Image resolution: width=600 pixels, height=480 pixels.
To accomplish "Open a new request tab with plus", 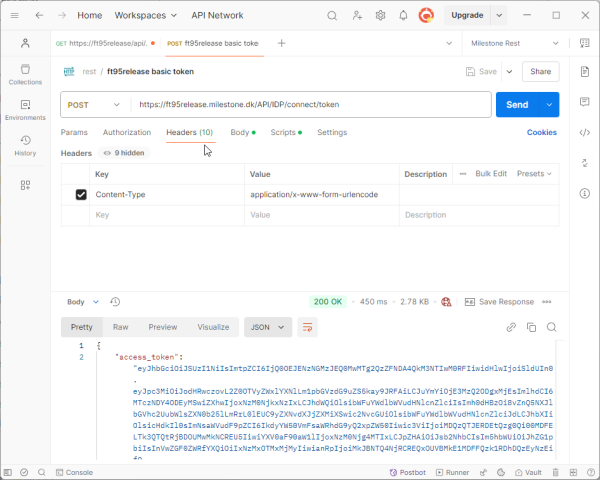I will click(x=281, y=43).
